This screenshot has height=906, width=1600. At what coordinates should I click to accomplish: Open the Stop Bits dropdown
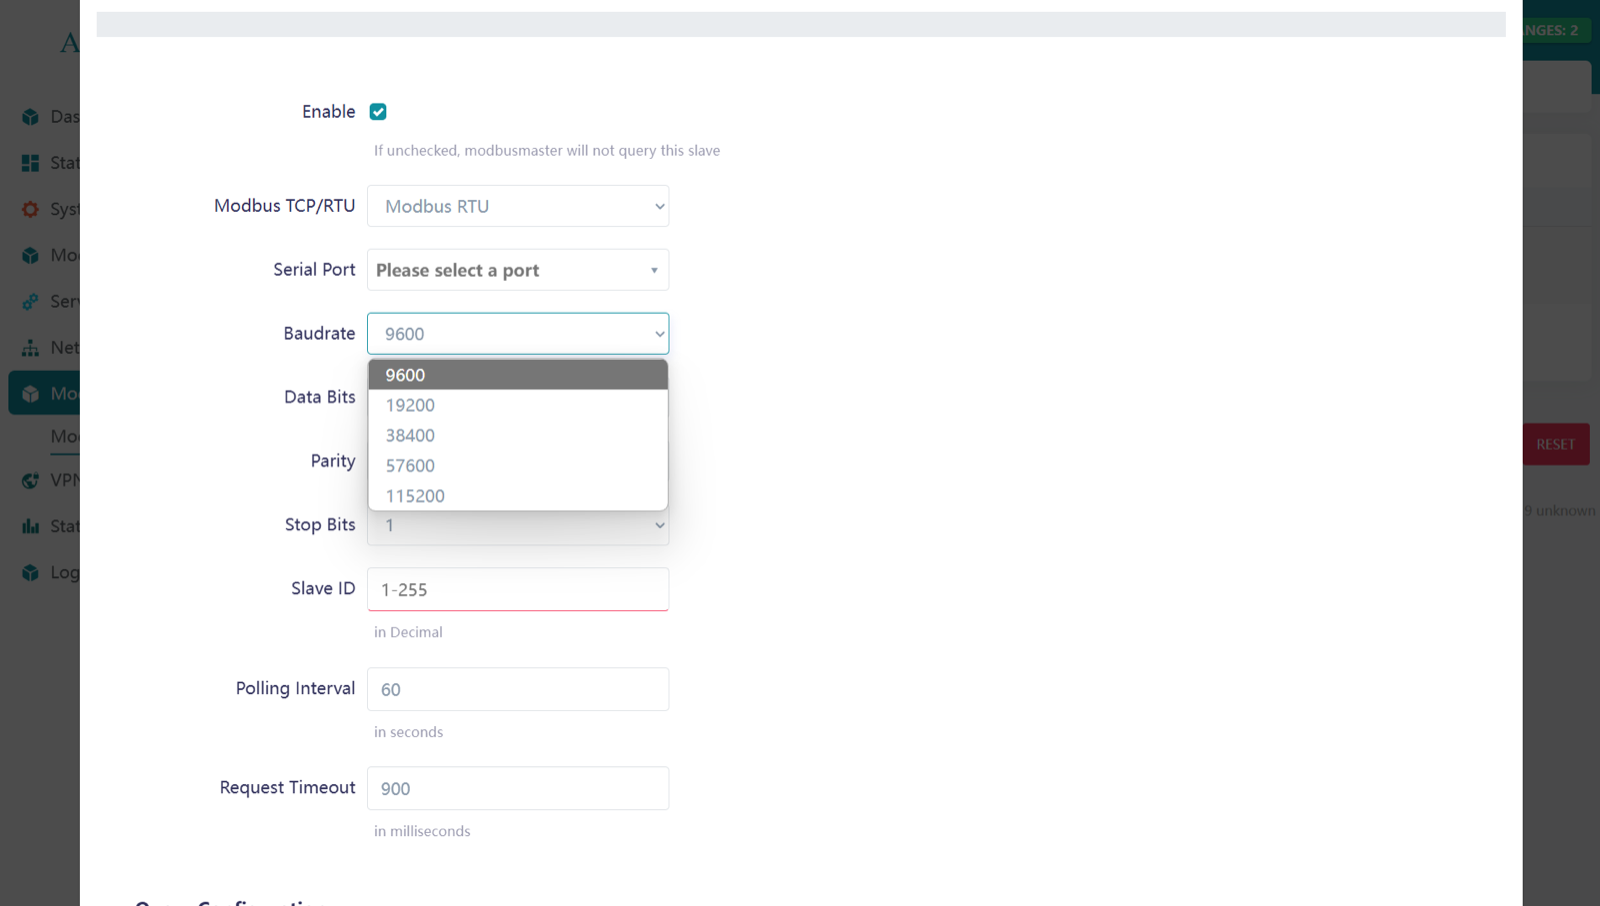[x=517, y=525]
